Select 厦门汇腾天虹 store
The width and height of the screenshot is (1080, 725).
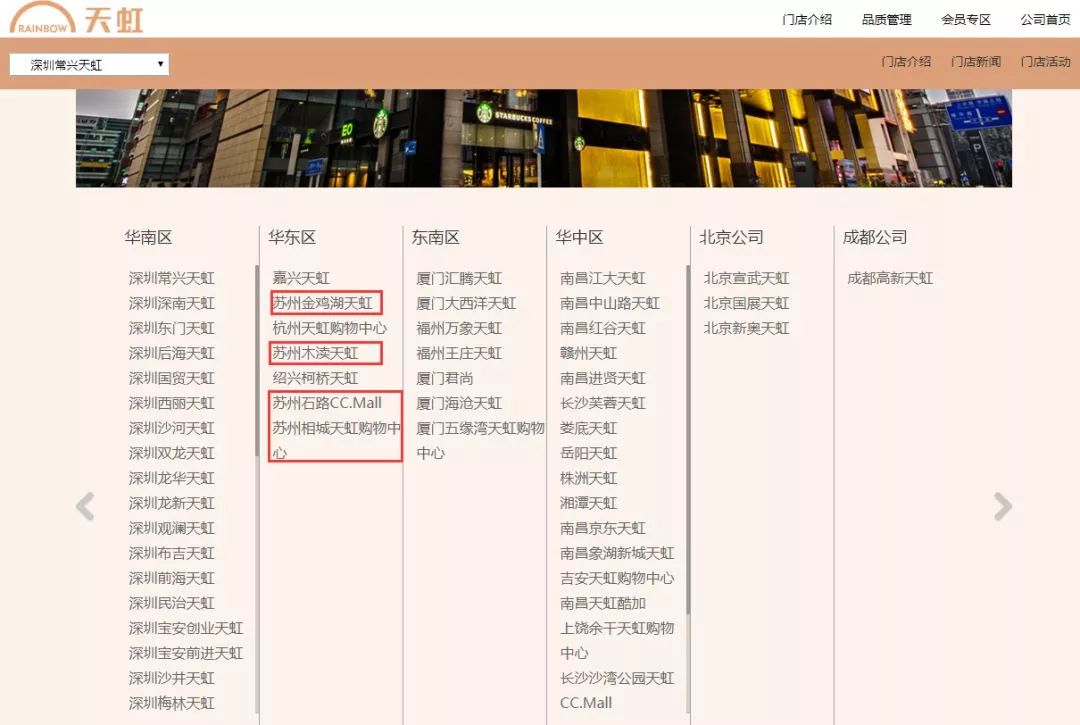click(459, 278)
